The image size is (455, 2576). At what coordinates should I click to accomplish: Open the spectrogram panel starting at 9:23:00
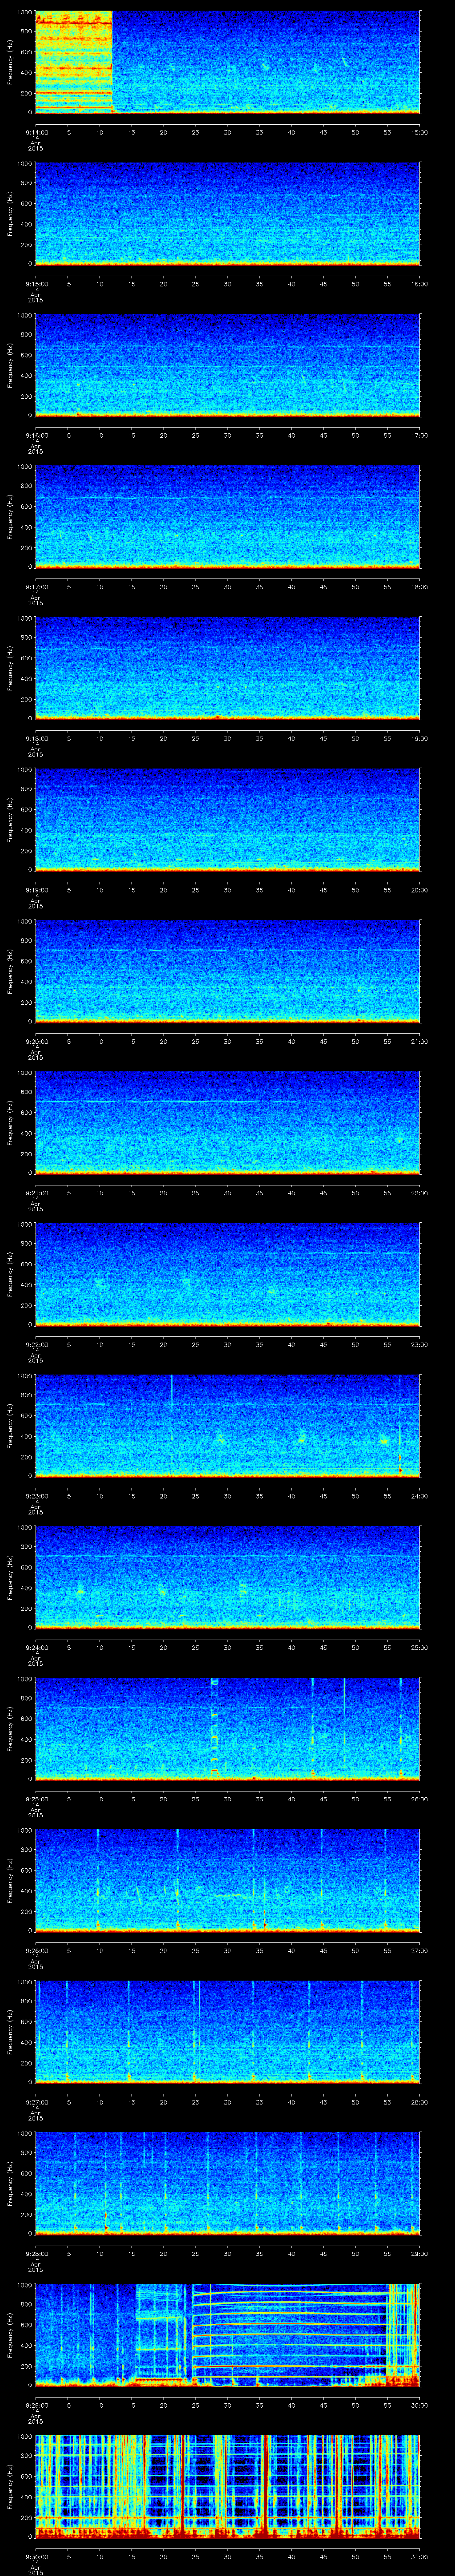pyautogui.click(x=228, y=1426)
